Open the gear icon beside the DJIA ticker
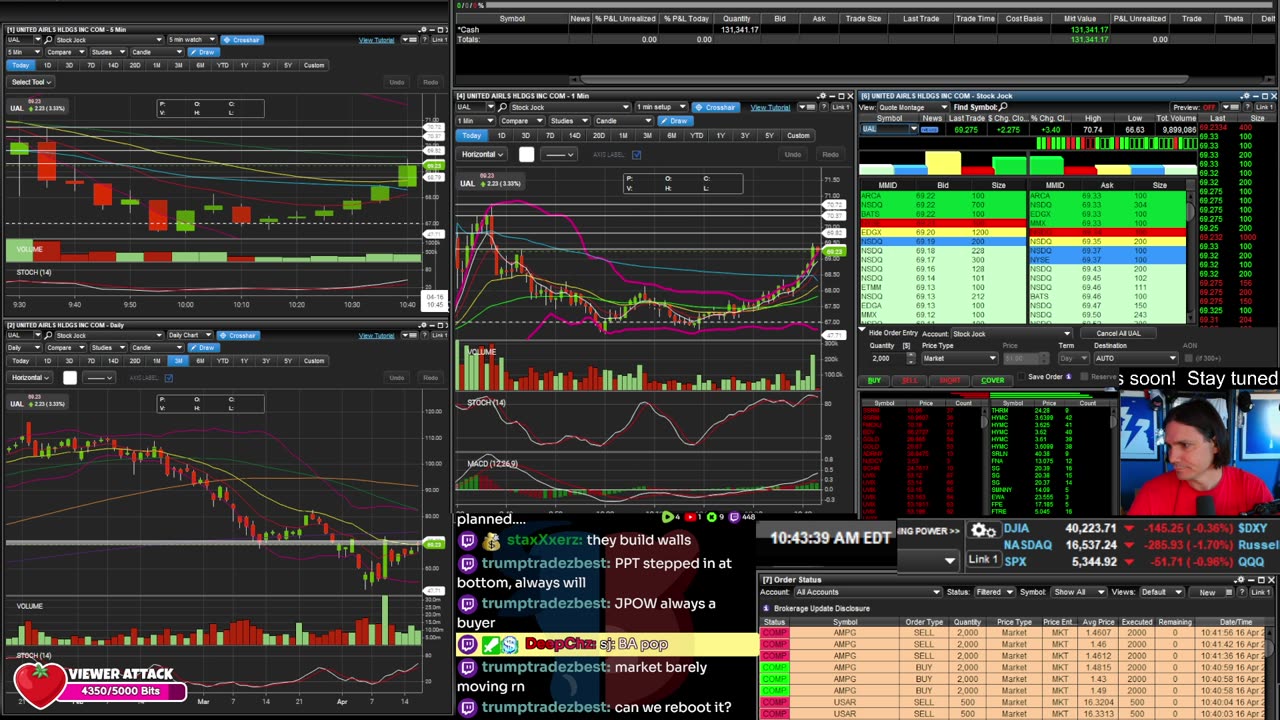Screen dimensions: 1280x720 [x=984, y=531]
